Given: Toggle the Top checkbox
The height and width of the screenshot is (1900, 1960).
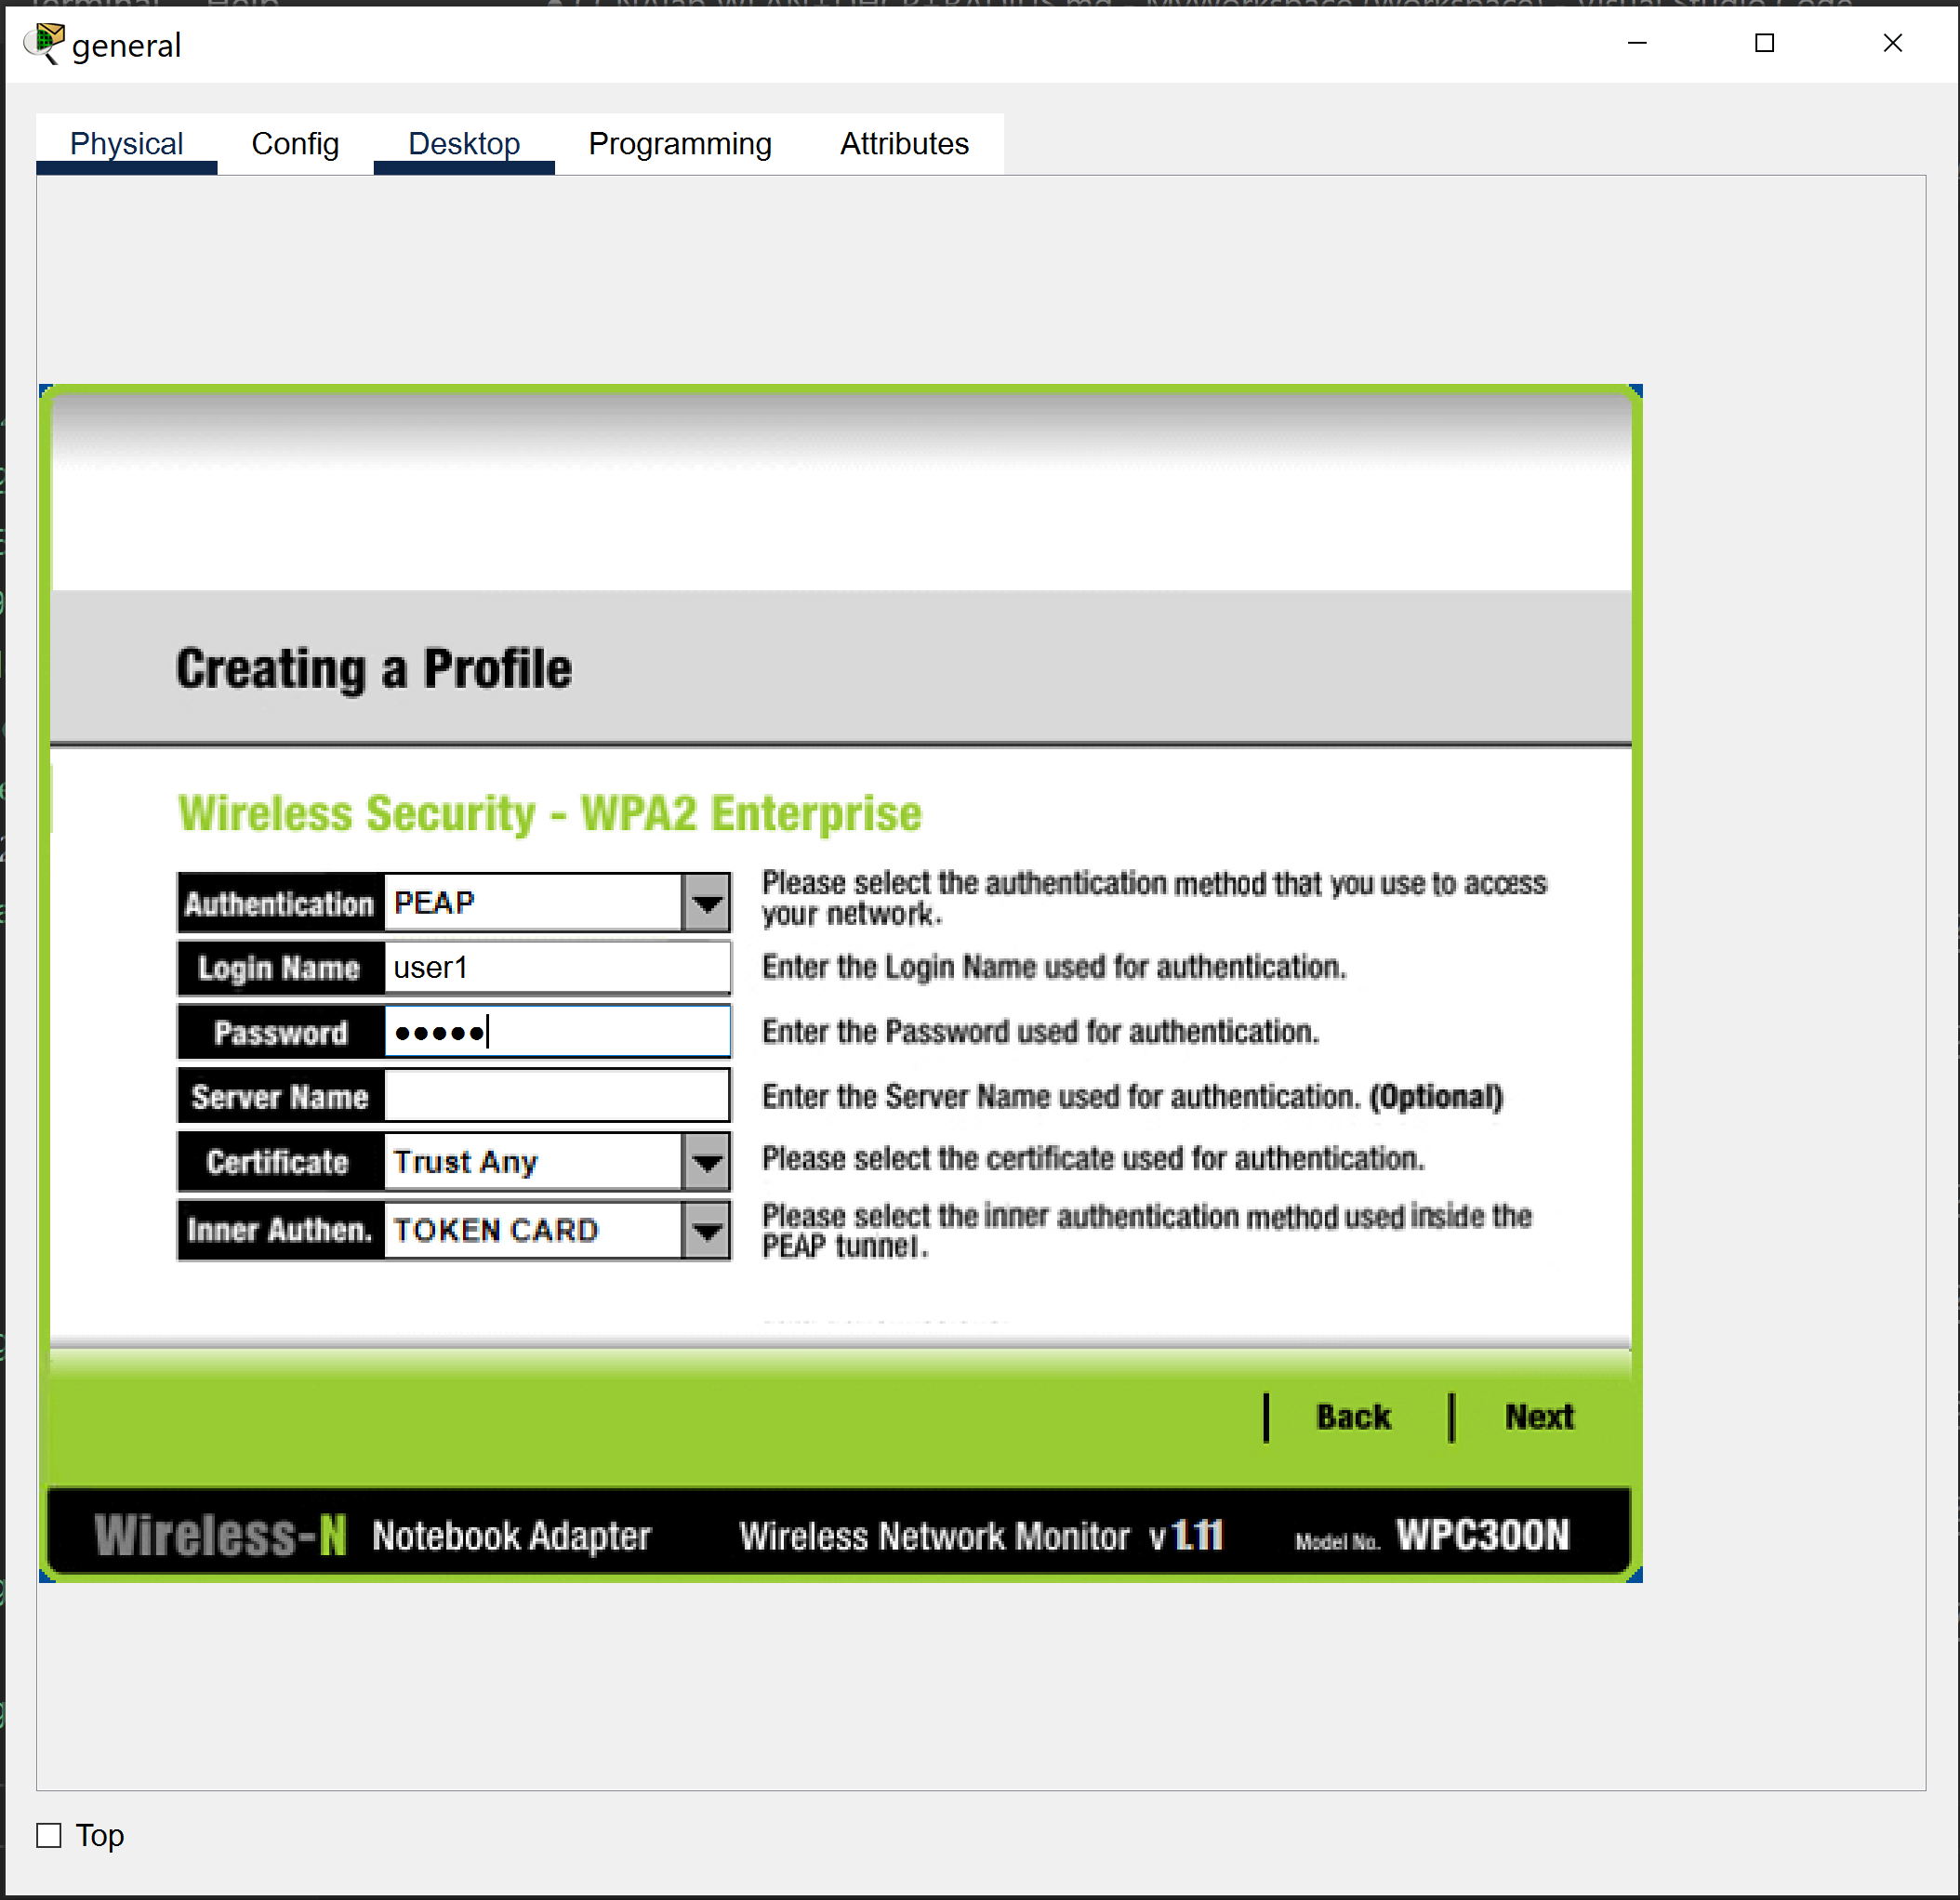Looking at the screenshot, I should coord(49,1835).
